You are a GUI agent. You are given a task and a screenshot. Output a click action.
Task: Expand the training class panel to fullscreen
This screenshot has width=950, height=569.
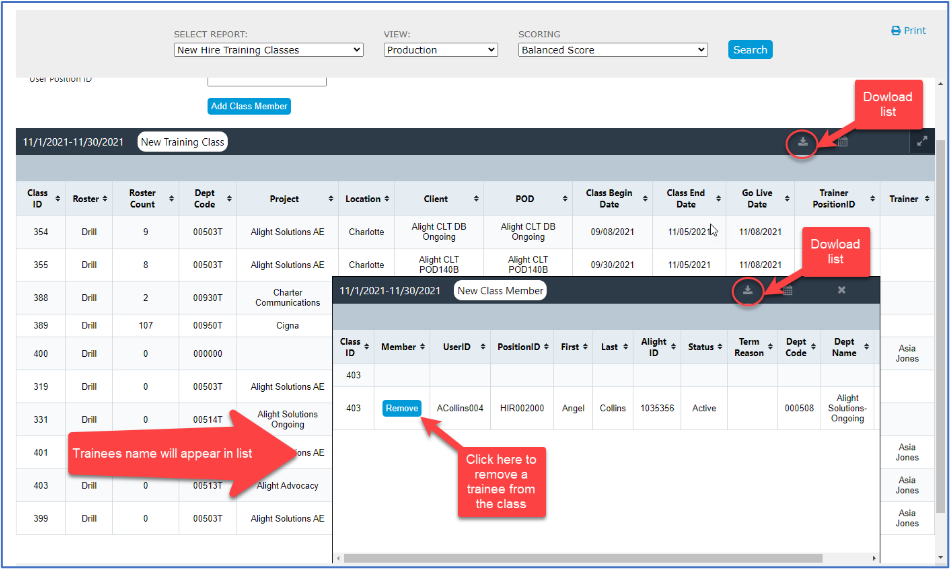click(922, 142)
